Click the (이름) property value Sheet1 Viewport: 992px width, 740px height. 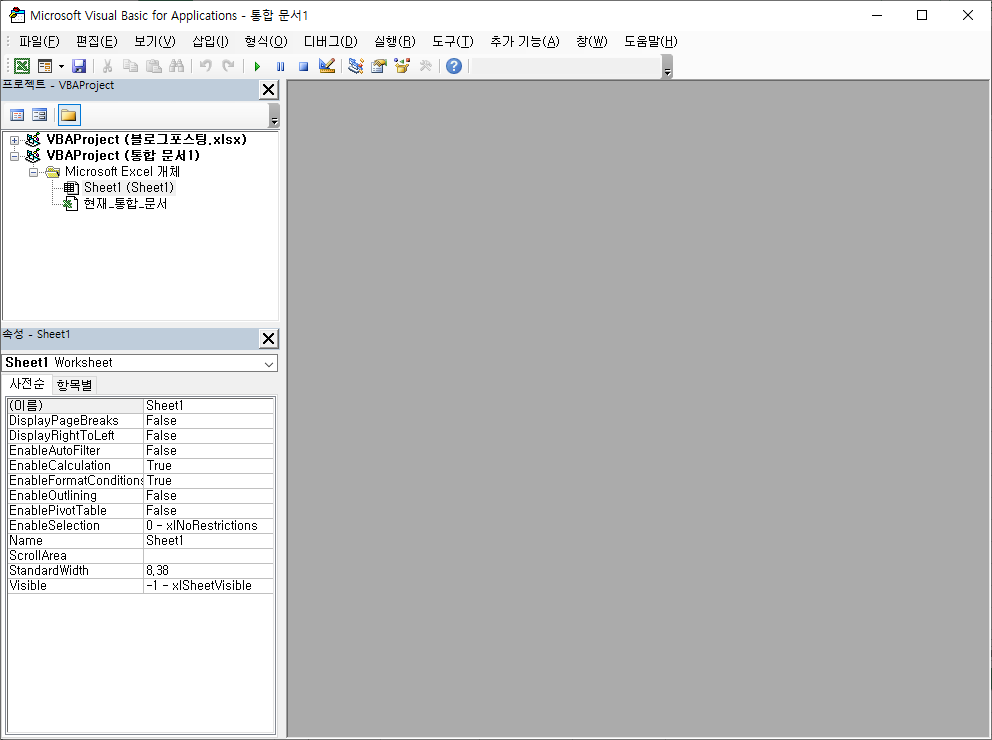[x=209, y=405]
